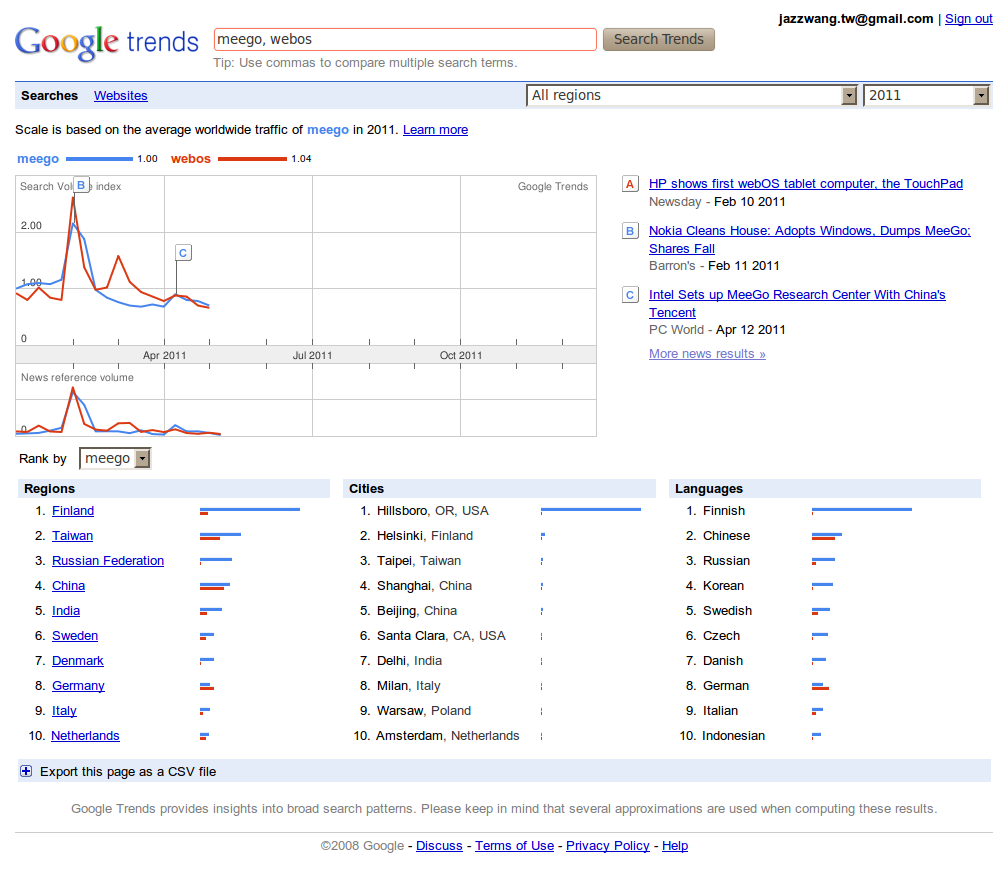This screenshot has height=877, width=1008.
Task: Click 'Chinese' language entry
Action: (x=726, y=536)
